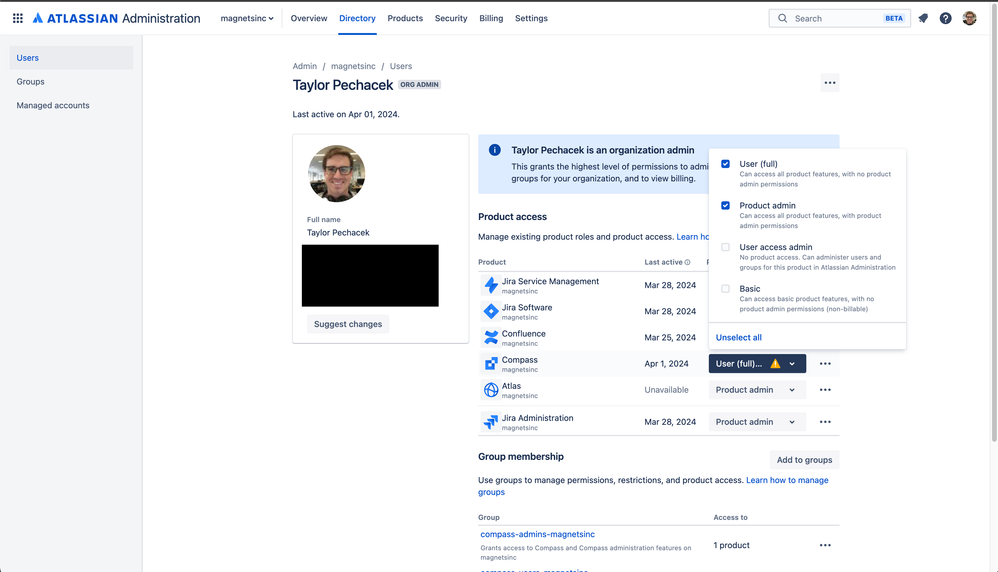Open more actions for Jira Administration row
This screenshot has height=572, width=998.
825,422
